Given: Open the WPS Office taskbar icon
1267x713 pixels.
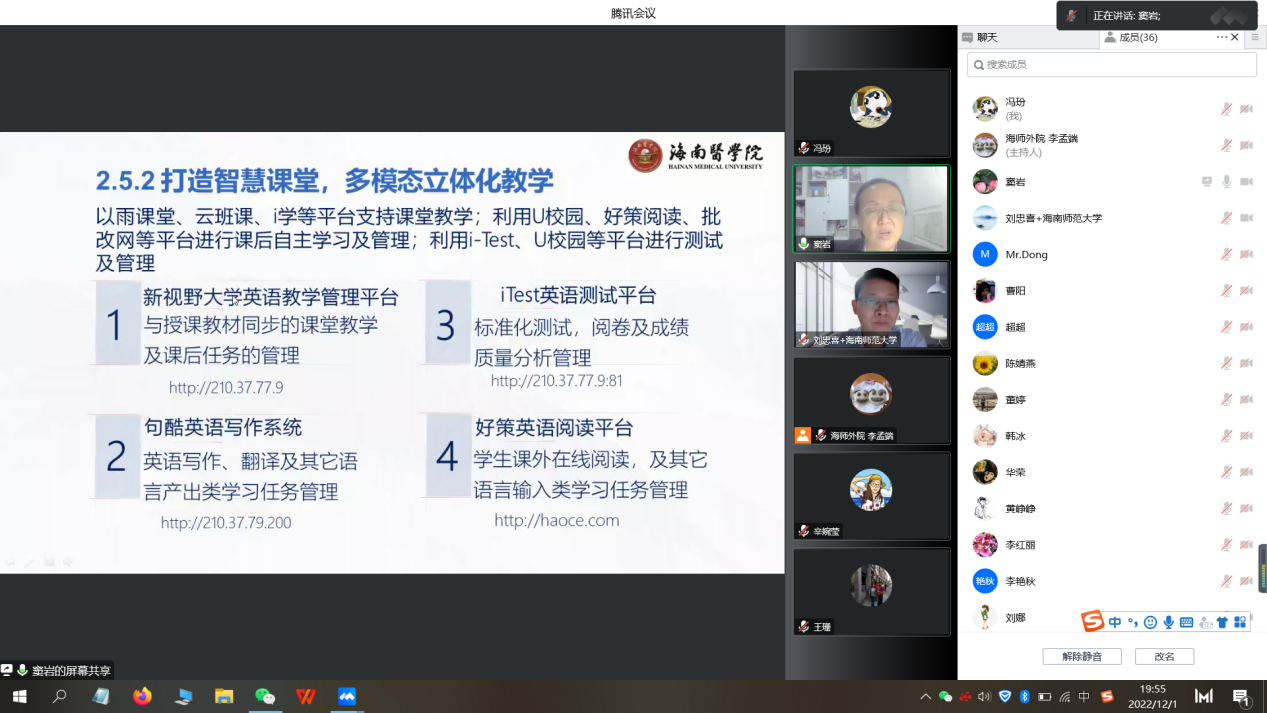Looking at the screenshot, I should pyautogui.click(x=306, y=696).
